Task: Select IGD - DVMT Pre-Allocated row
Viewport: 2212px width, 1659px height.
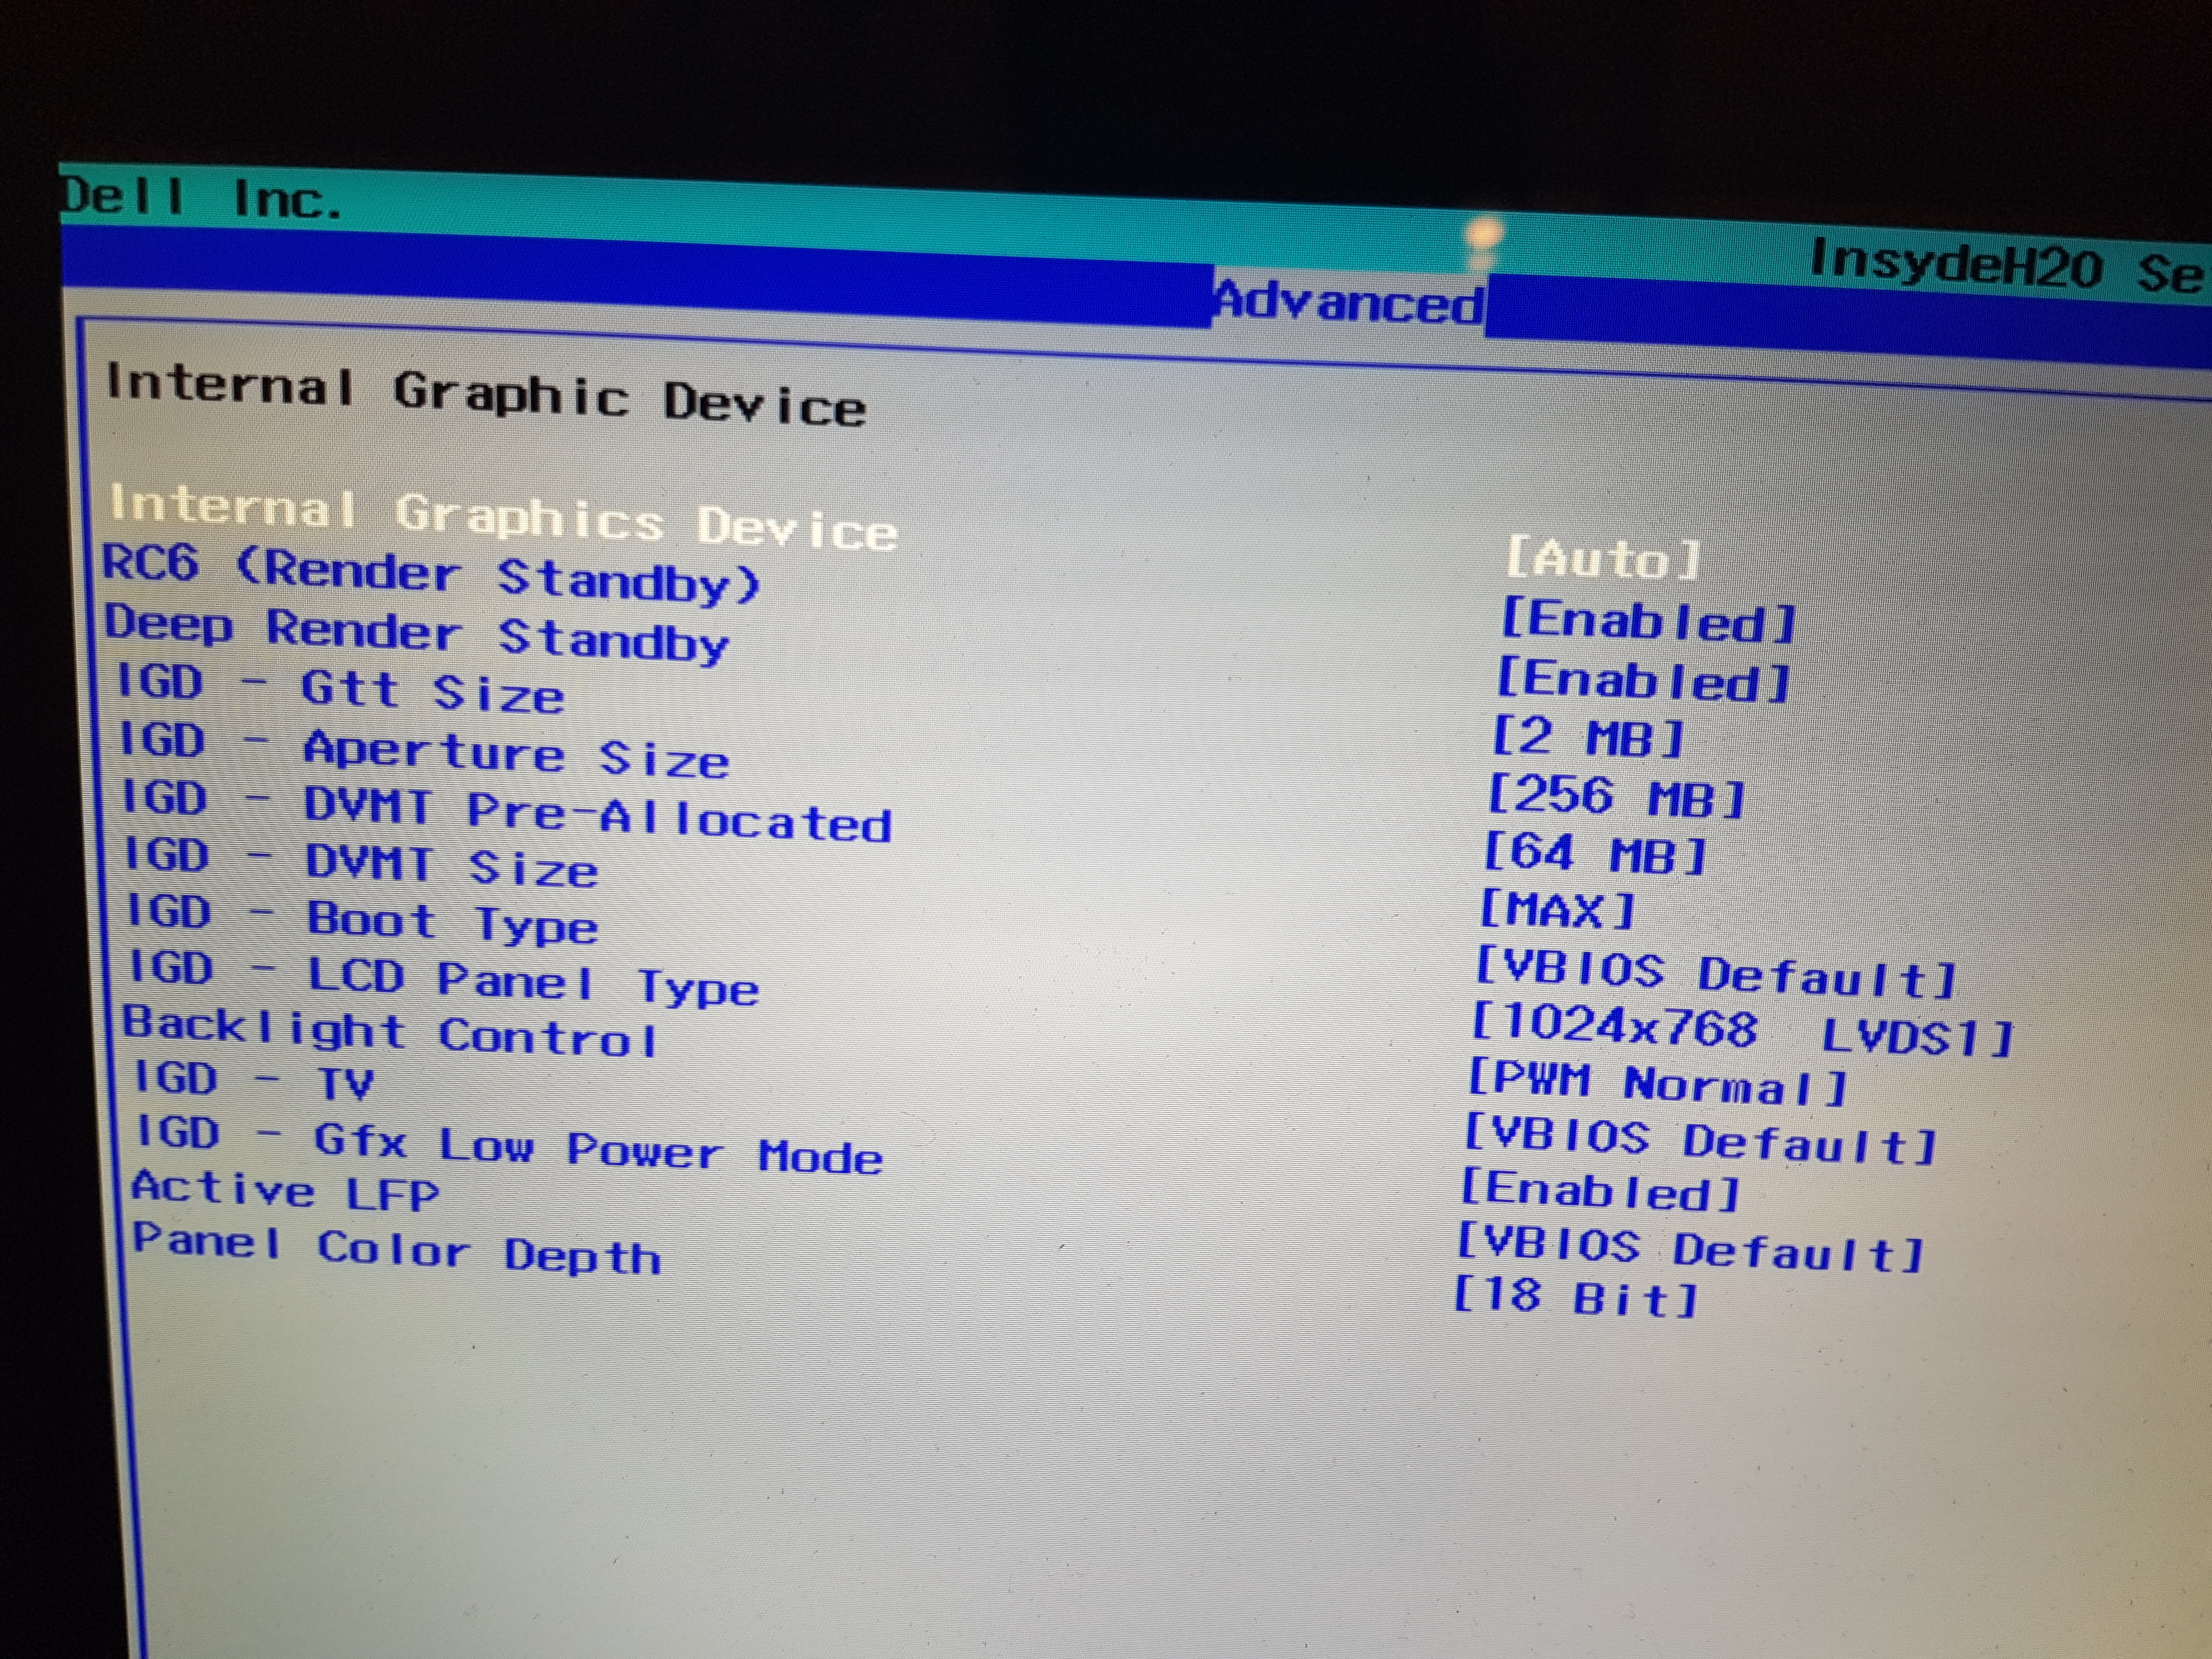Action: [506, 812]
